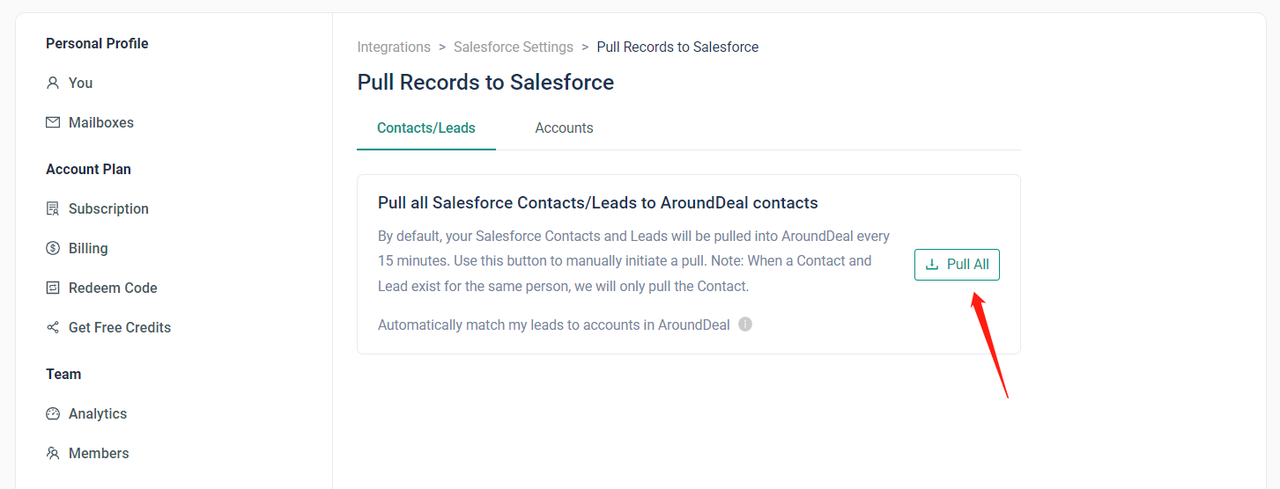Open Mailboxes via the envelope icon
The image size is (1280, 489).
pos(53,123)
